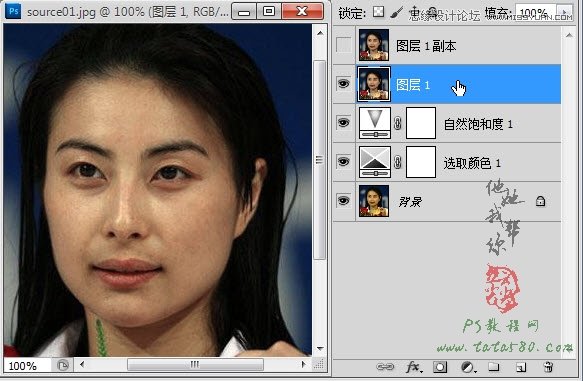This screenshot has height=381, width=583.
Task: Click the horizontal scrollbar right arrow
Action: pos(304,365)
